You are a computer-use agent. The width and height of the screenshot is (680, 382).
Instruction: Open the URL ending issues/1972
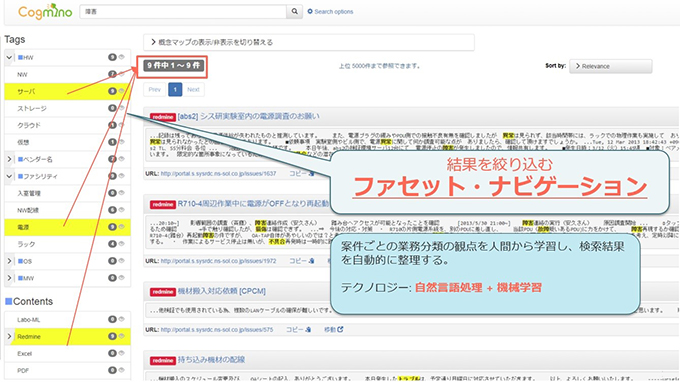218,261
